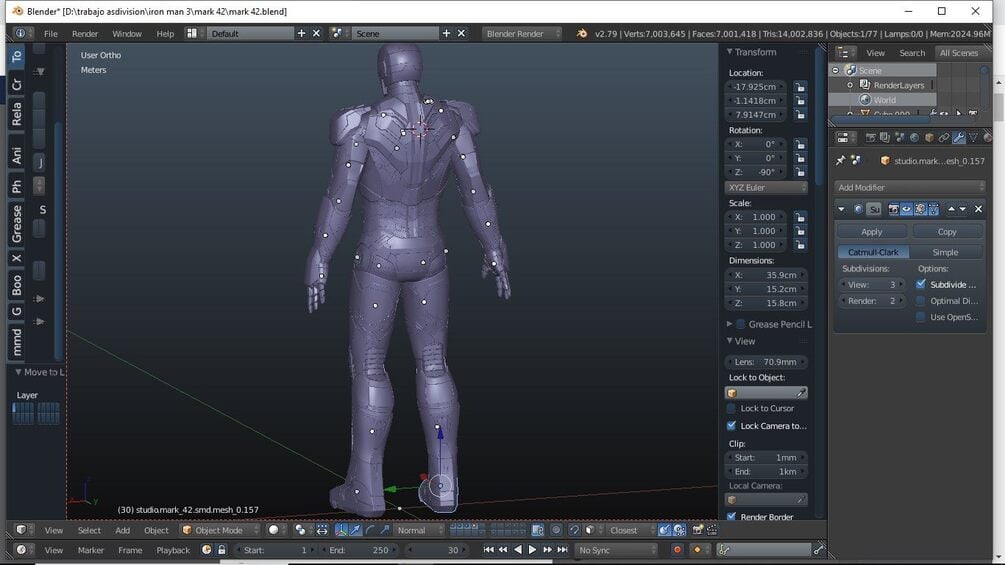Open the Add Modifier dropdown
Viewport: 1005px width, 565px height.
click(x=909, y=188)
